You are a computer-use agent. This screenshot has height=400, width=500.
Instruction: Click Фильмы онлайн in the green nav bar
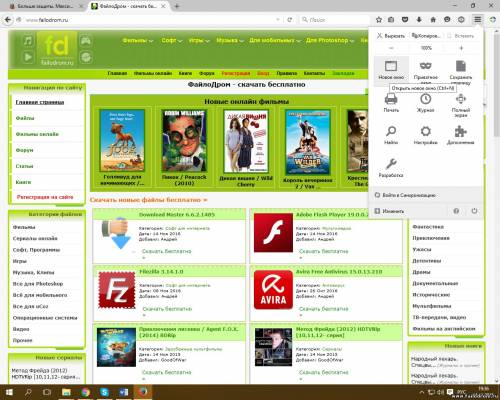coord(153,73)
